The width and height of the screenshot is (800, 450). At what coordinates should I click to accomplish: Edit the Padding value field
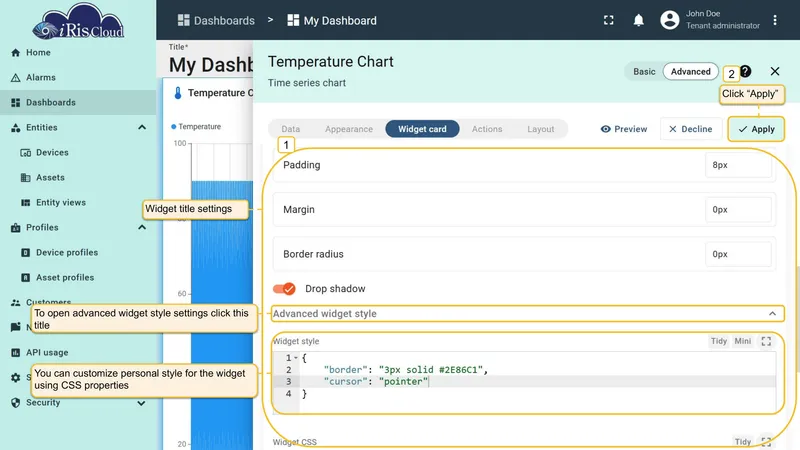click(738, 165)
